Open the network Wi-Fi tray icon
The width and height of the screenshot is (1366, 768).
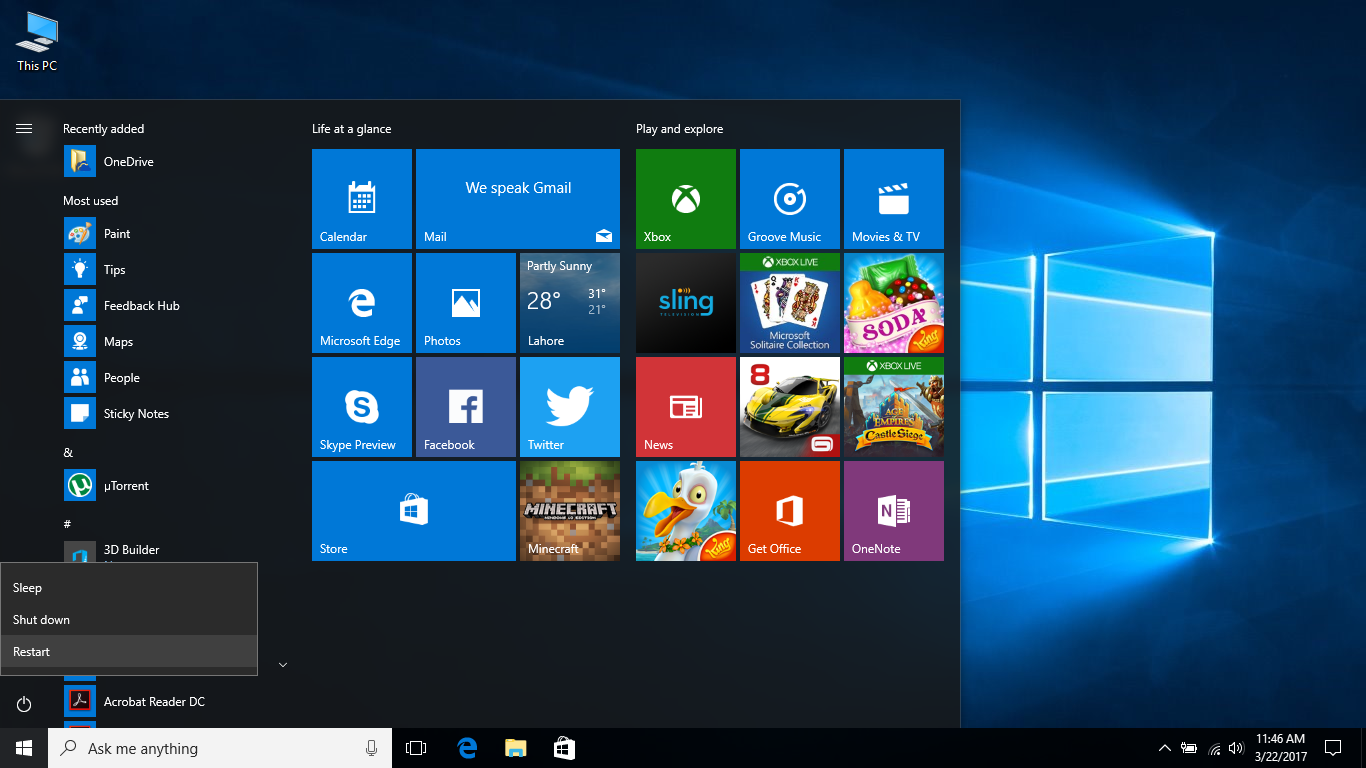coord(1214,748)
